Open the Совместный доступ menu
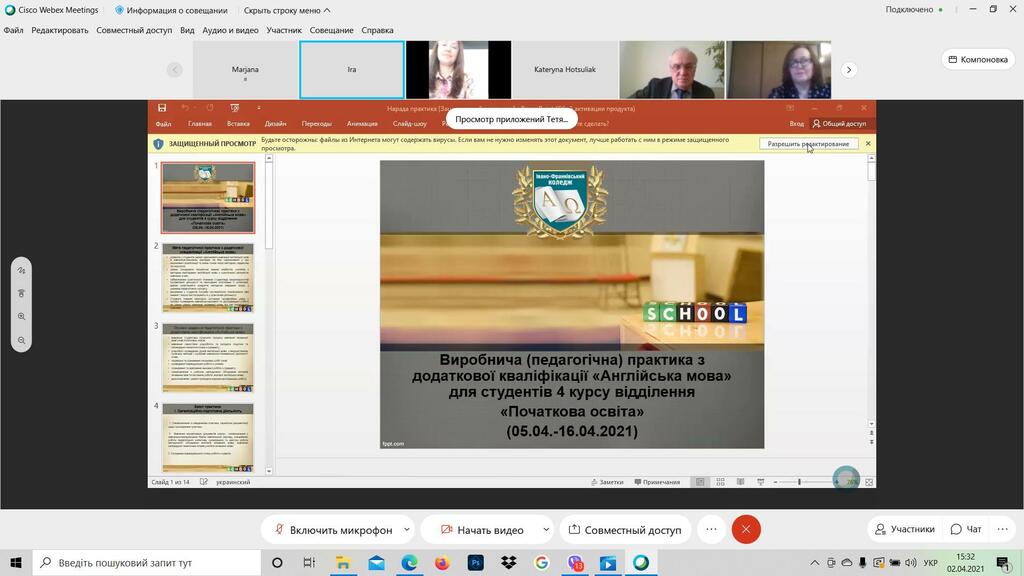Viewport: 1024px width, 576px height. tap(134, 30)
